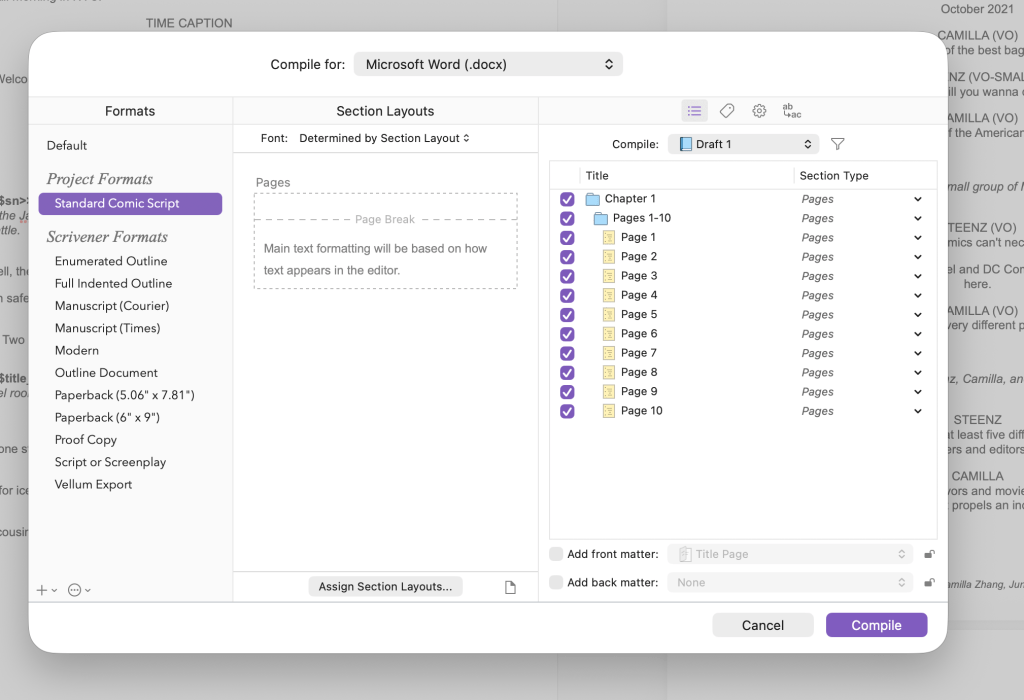1024x700 pixels.
Task: Open the ellipsis actions menu under Formats
Action: coord(75,590)
